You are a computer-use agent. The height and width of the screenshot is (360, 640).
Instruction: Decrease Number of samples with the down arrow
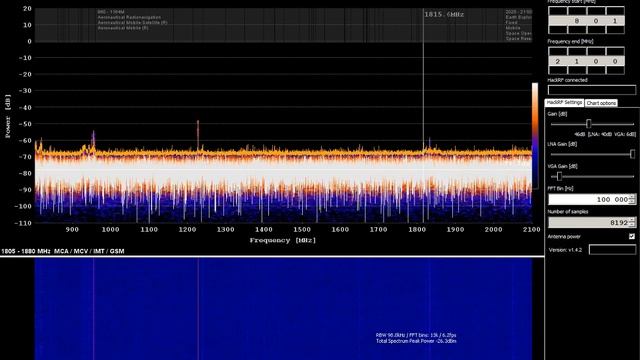tap(632, 225)
